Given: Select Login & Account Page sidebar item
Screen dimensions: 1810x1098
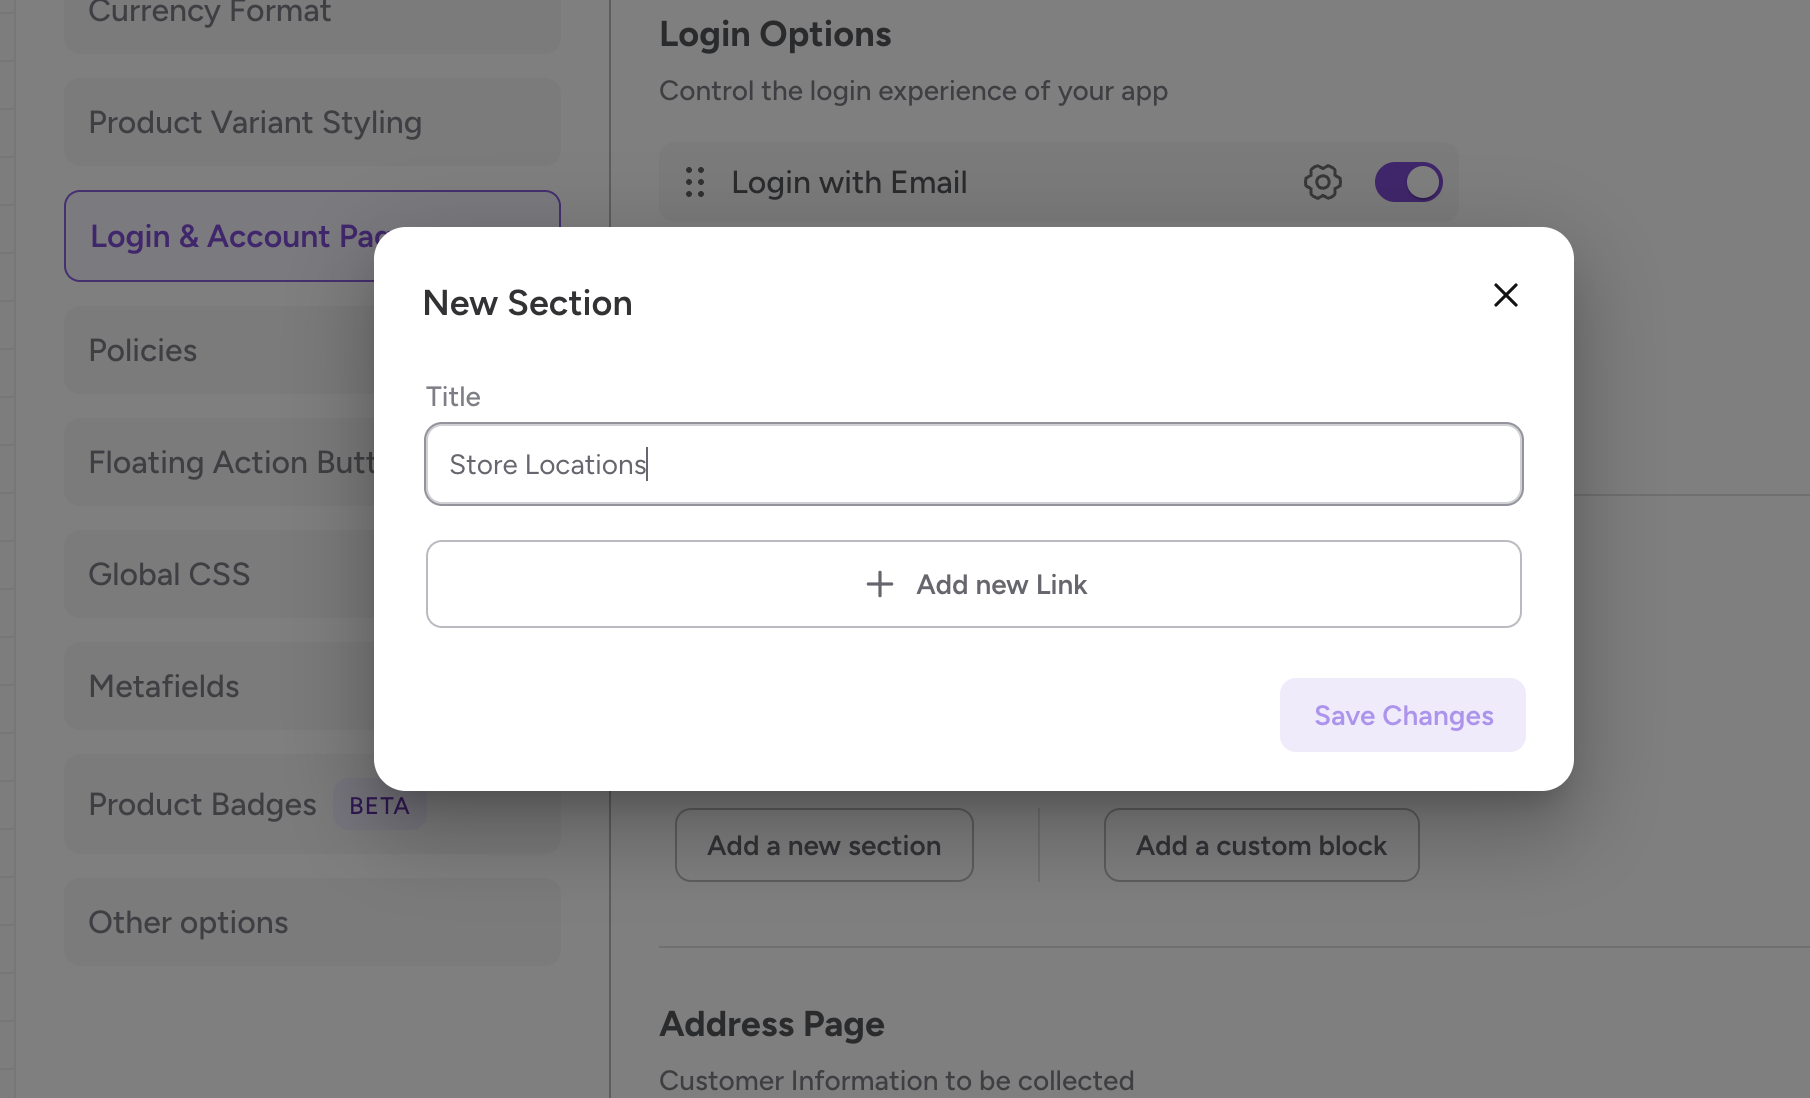Looking at the screenshot, I should (x=220, y=237).
